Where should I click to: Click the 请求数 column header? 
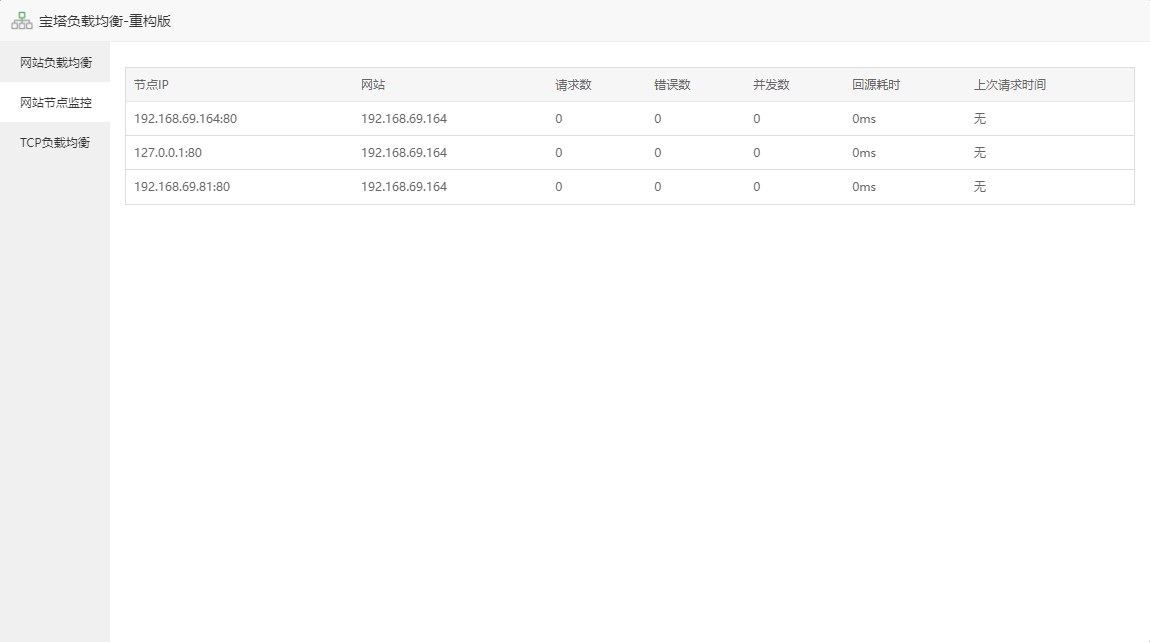(x=573, y=84)
